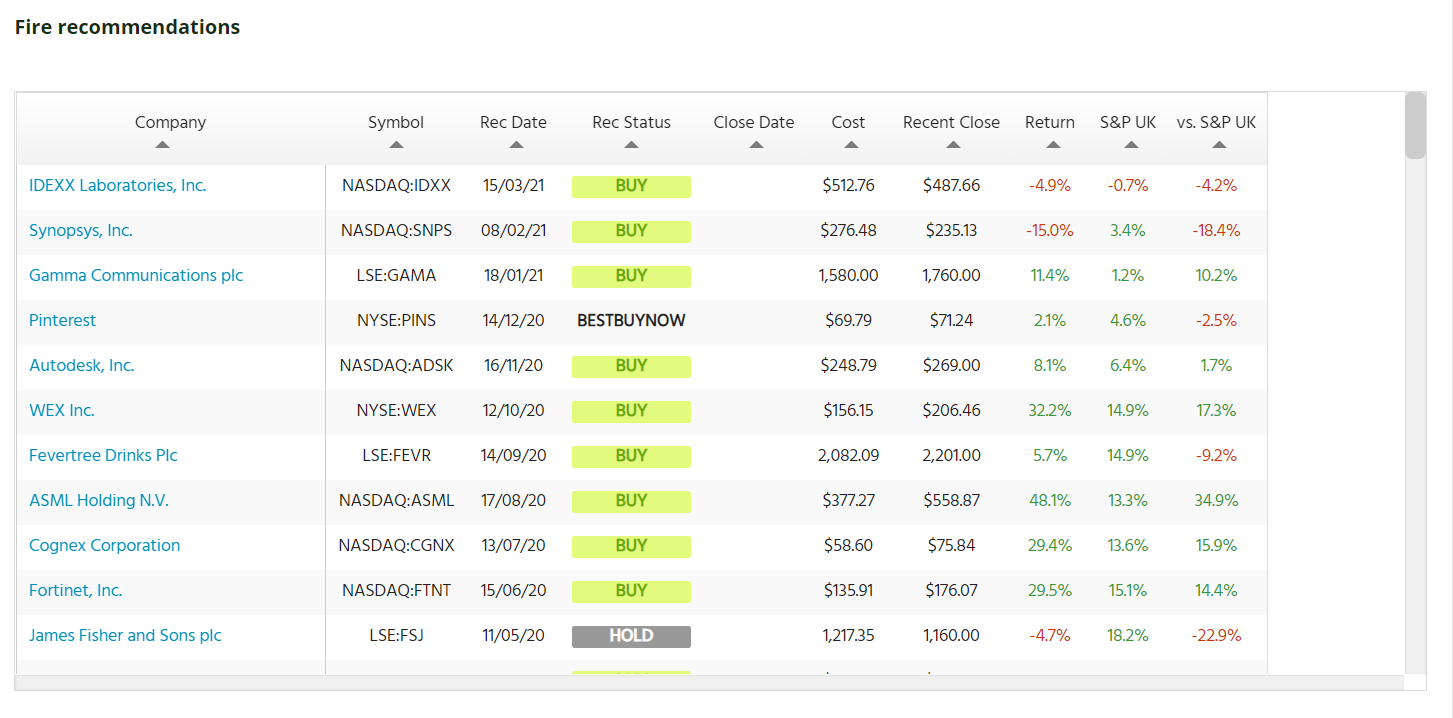Select NYSE:WEX symbol cell
Image resolution: width=1453 pixels, height=718 pixels.
tap(396, 410)
